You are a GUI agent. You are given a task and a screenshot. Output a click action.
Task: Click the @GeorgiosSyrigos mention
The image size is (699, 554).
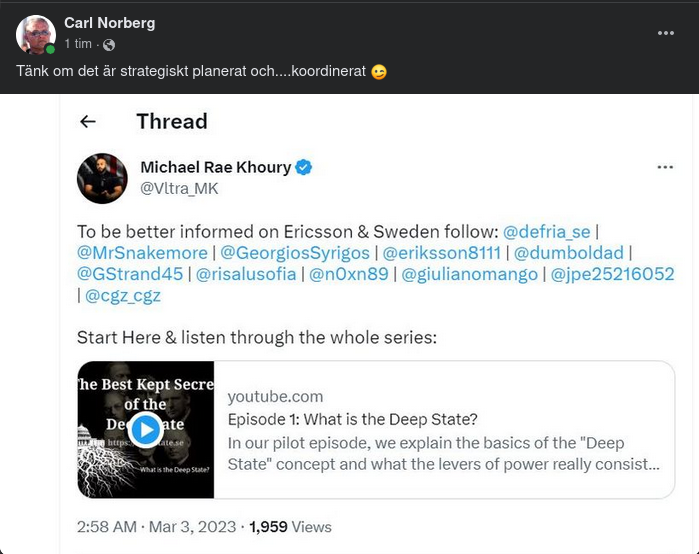tap(293, 253)
